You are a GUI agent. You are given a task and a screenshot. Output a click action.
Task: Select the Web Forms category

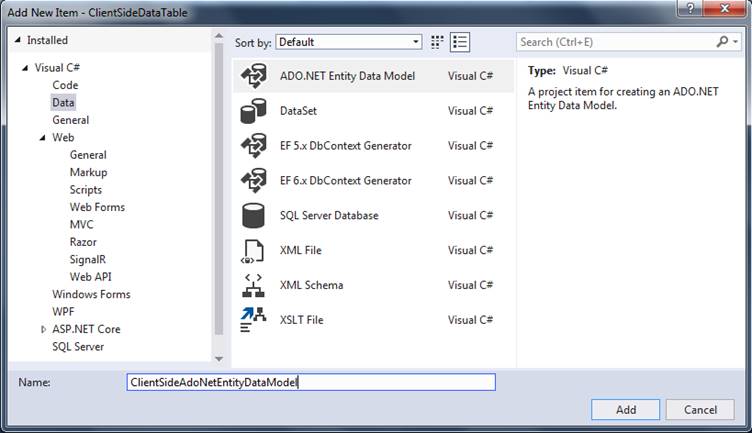[97, 207]
